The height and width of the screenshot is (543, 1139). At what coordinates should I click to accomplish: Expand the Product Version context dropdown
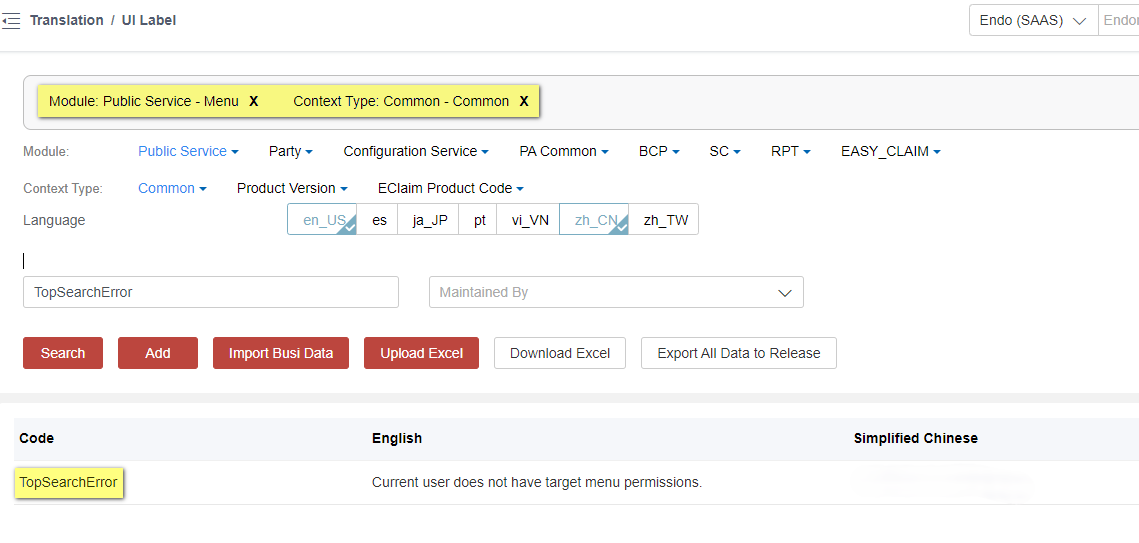point(292,188)
